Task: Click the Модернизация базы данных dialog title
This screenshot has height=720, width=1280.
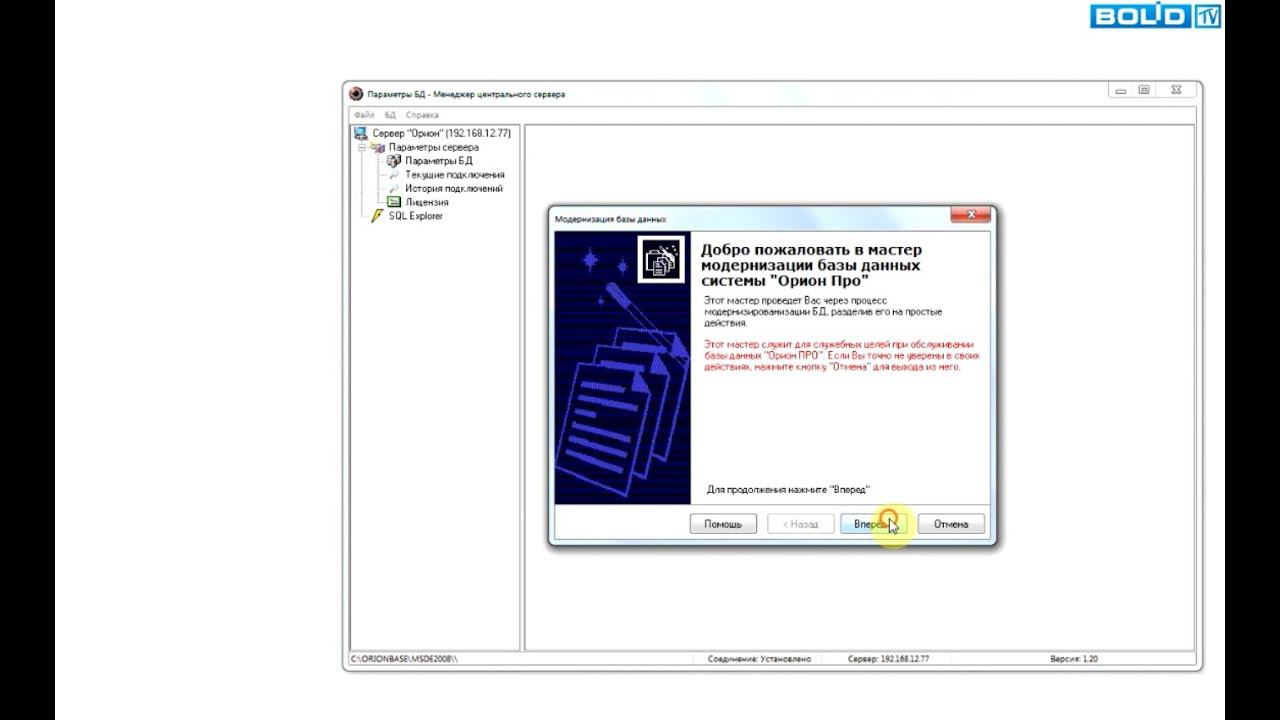Action: click(x=610, y=218)
